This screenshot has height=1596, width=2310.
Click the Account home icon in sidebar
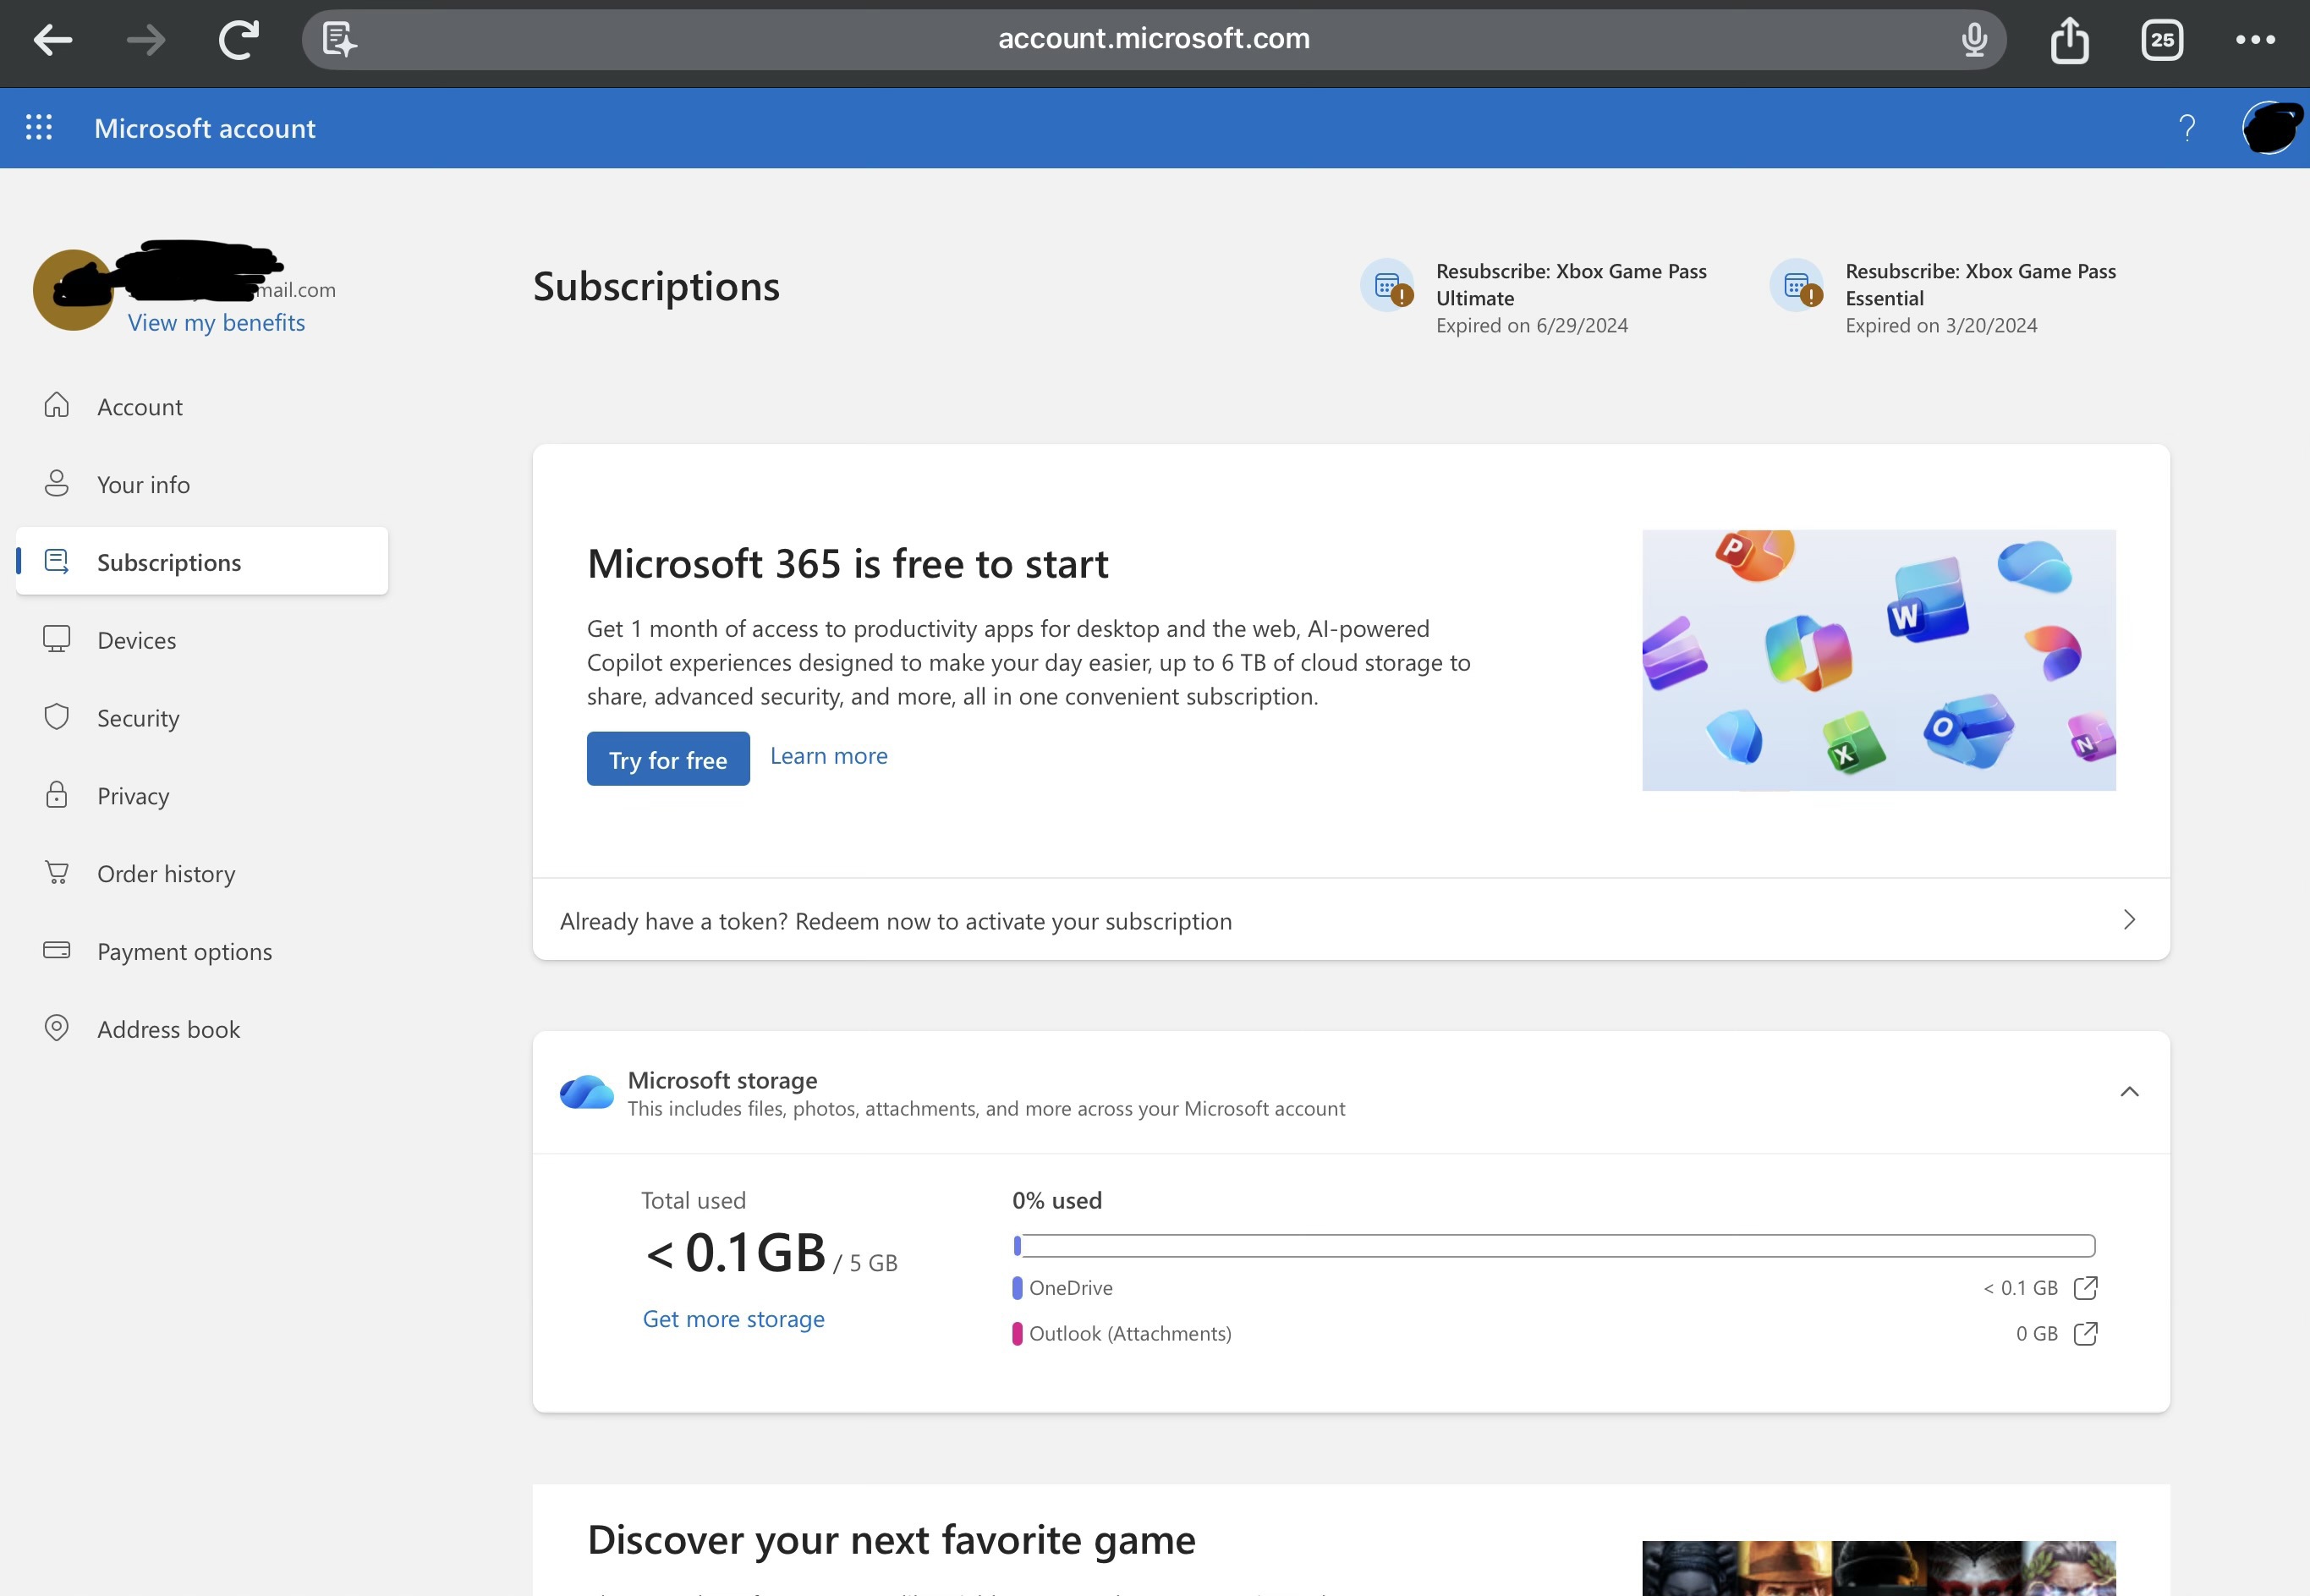click(x=57, y=404)
